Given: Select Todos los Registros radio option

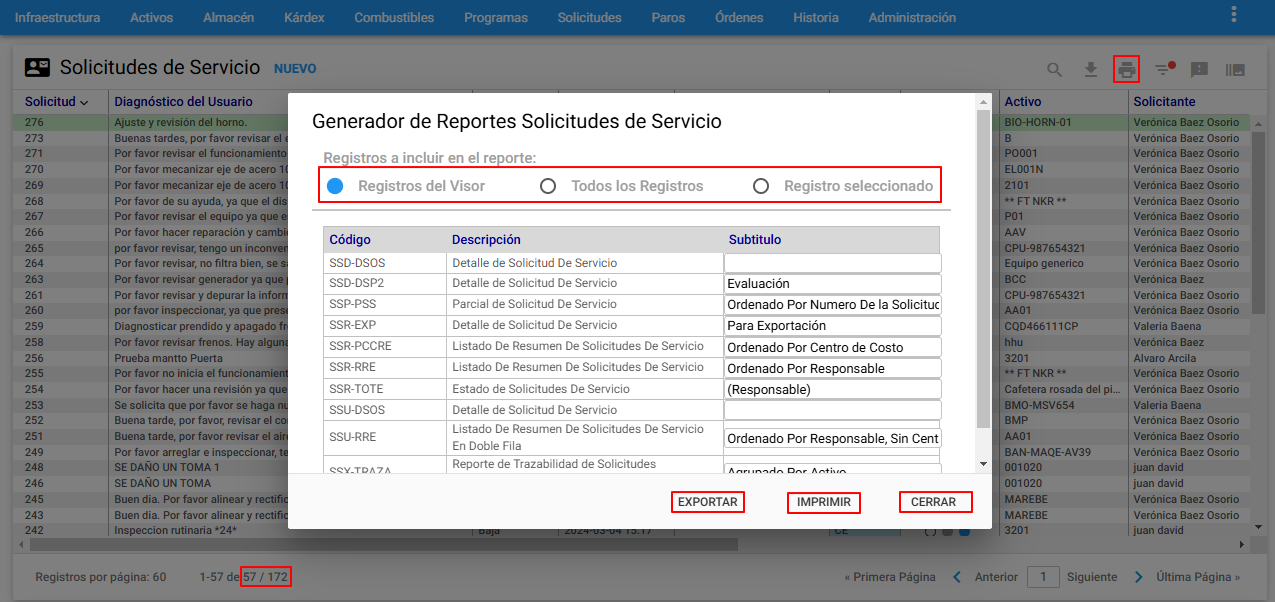Looking at the screenshot, I should (x=548, y=186).
